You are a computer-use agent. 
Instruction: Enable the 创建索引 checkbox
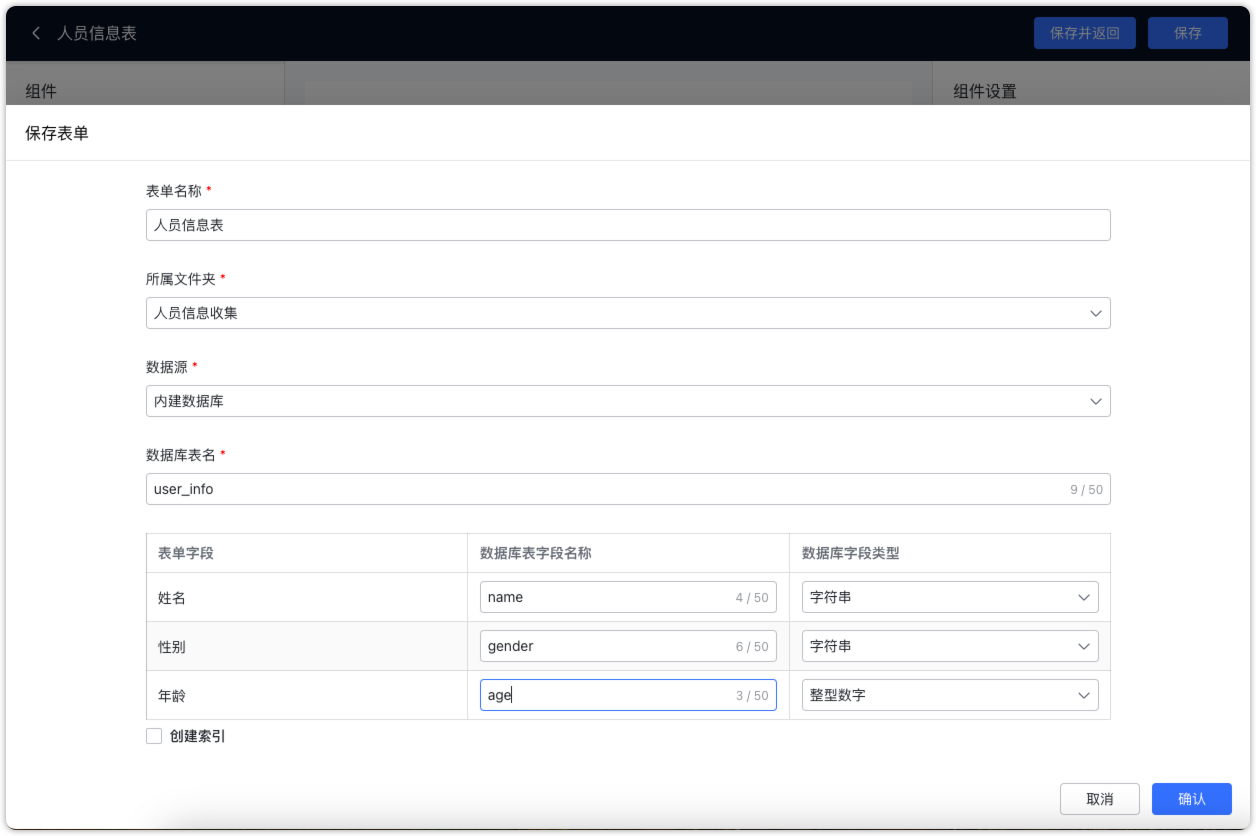[x=154, y=735]
